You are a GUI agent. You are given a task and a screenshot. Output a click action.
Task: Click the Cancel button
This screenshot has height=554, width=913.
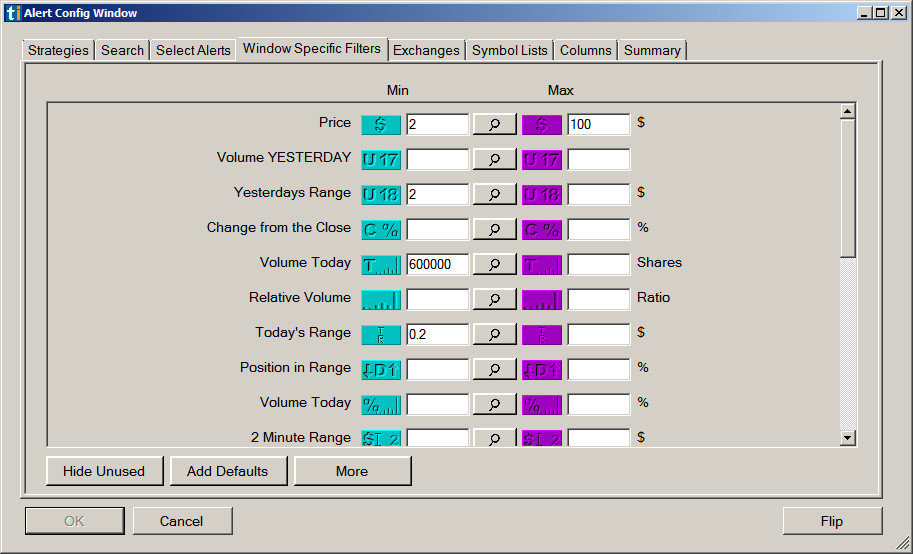(x=182, y=521)
